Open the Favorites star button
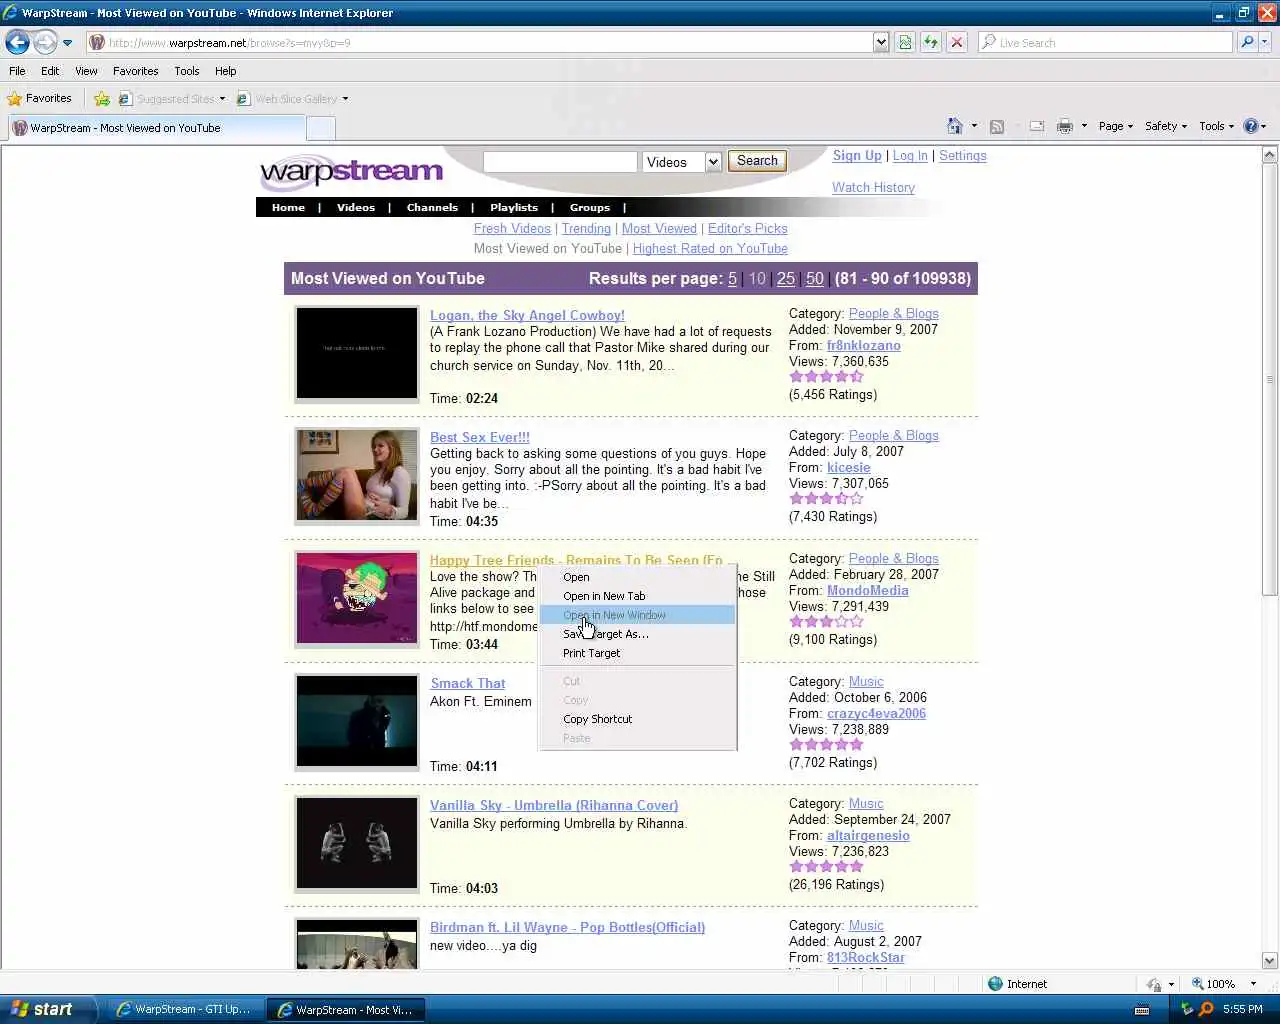The width and height of the screenshot is (1280, 1024). [39, 98]
